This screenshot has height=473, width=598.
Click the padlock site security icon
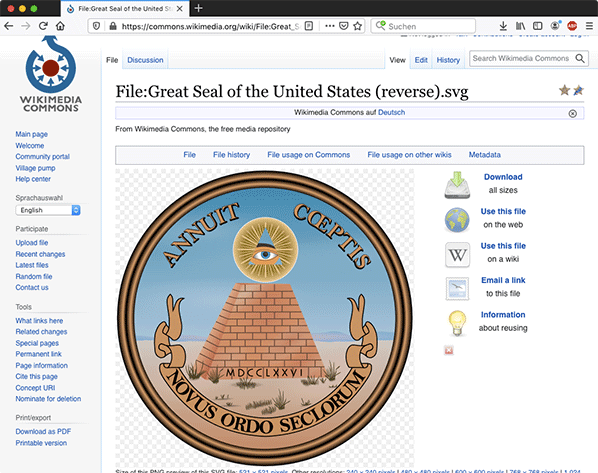tap(113, 26)
